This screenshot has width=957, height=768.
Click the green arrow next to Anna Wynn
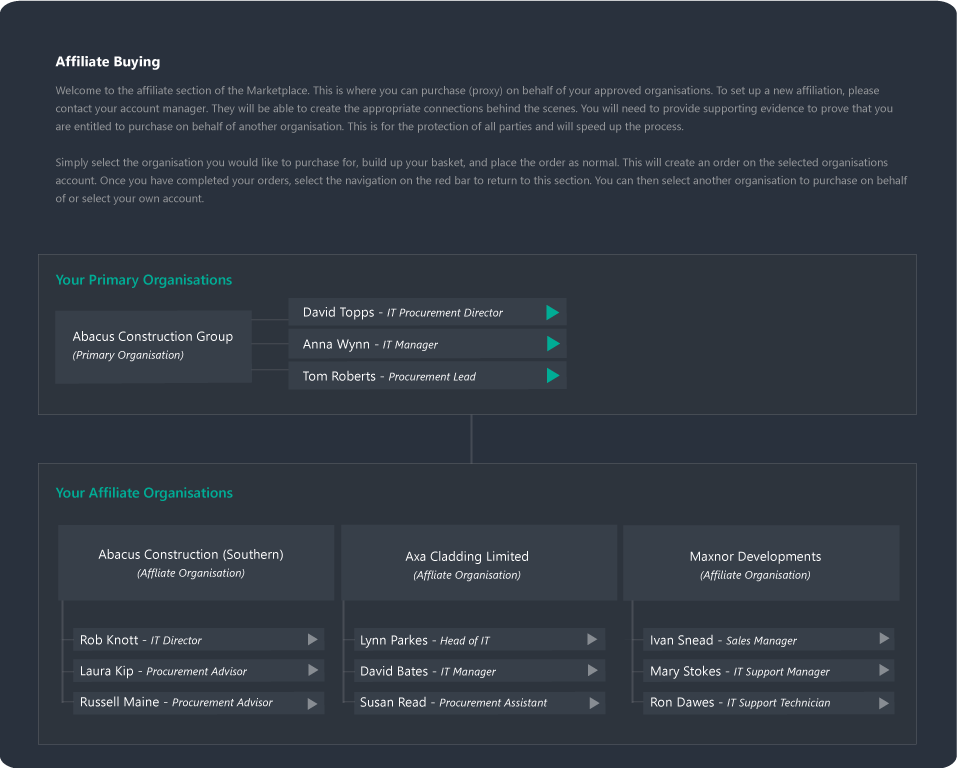552,344
